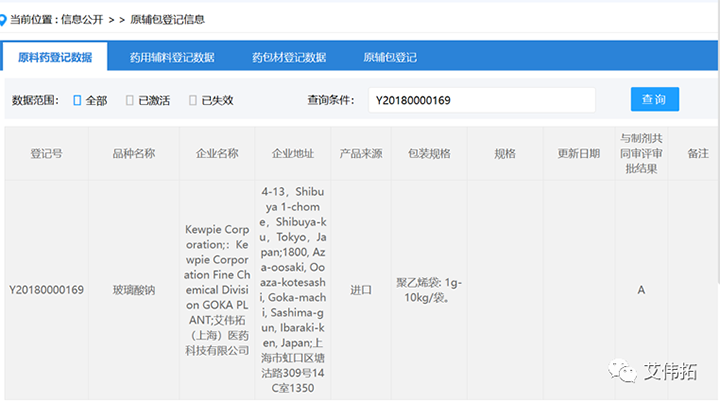Screen dimensions: 720x403
Task: Click the review result A cell
Action: [641, 290]
